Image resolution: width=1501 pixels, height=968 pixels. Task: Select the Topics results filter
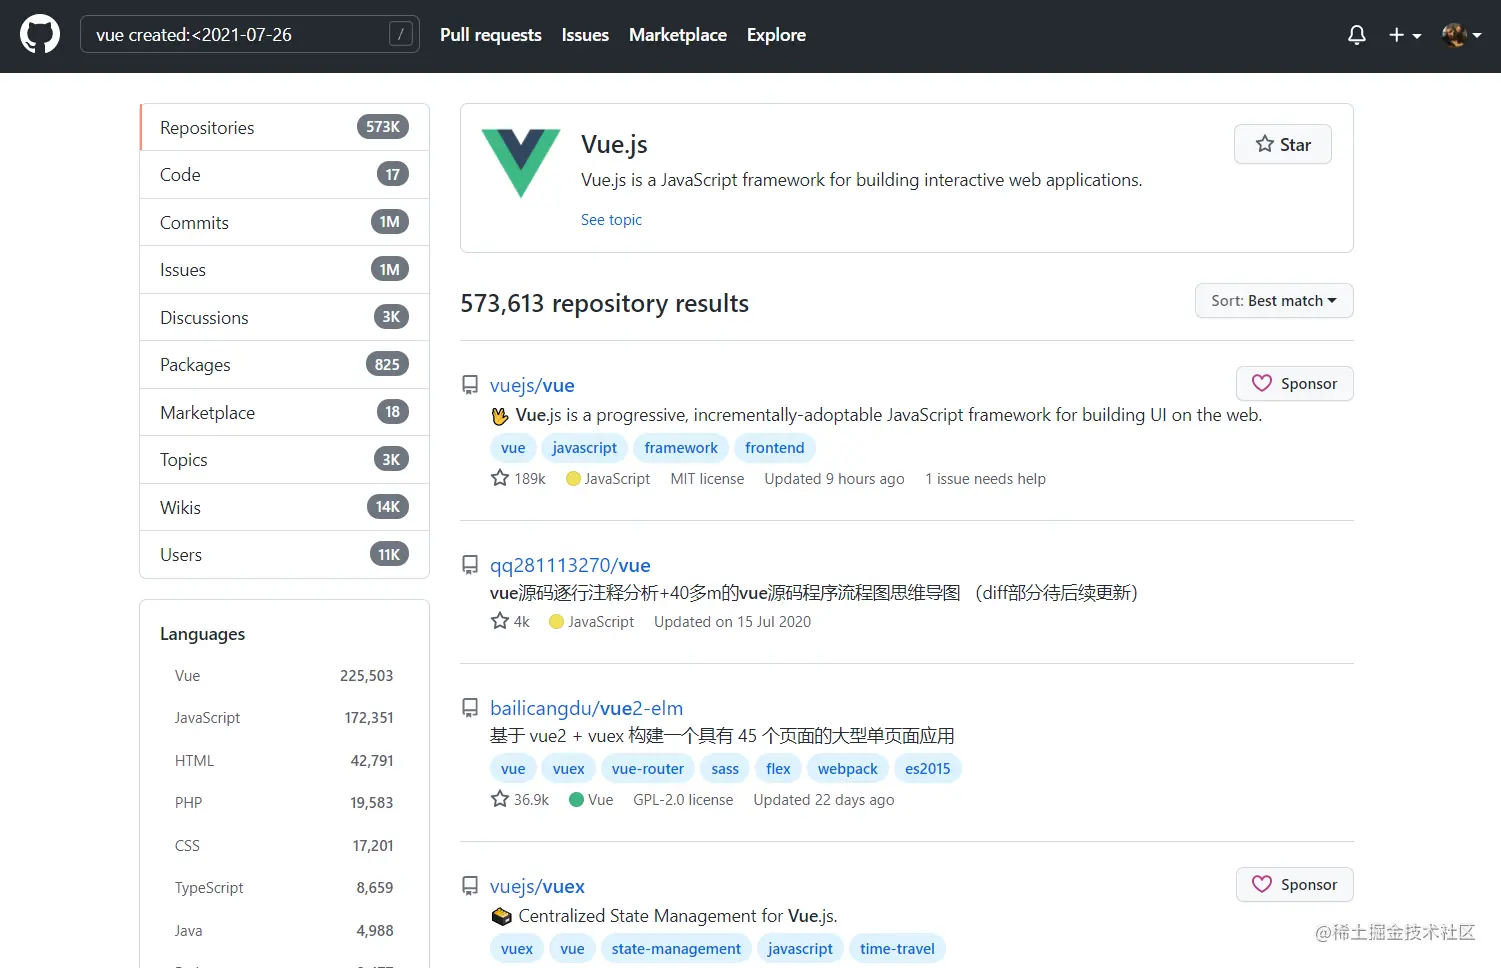click(285, 460)
